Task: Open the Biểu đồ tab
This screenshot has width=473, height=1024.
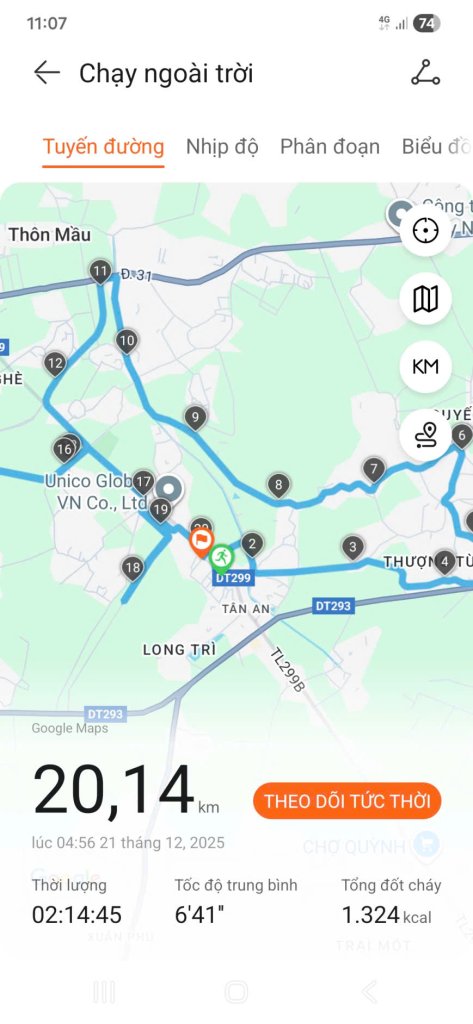Action: [436, 146]
